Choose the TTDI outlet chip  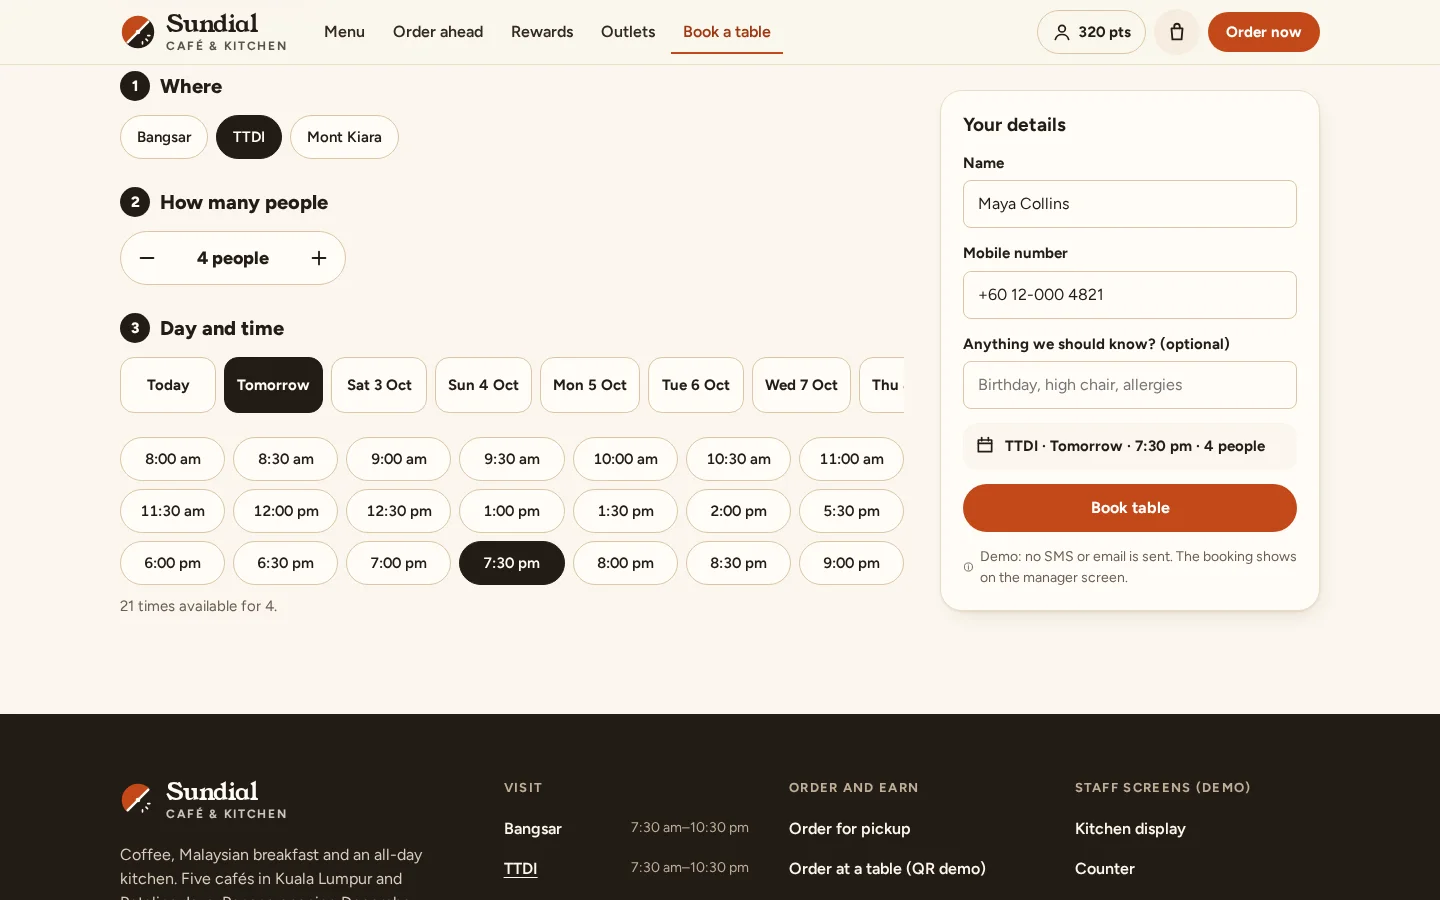[x=249, y=137]
